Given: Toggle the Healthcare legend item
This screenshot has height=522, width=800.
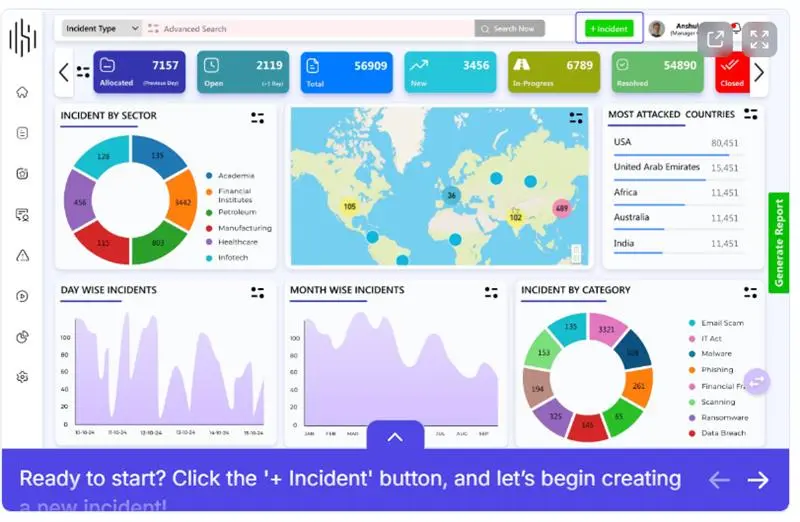Looking at the screenshot, I should (237, 242).
